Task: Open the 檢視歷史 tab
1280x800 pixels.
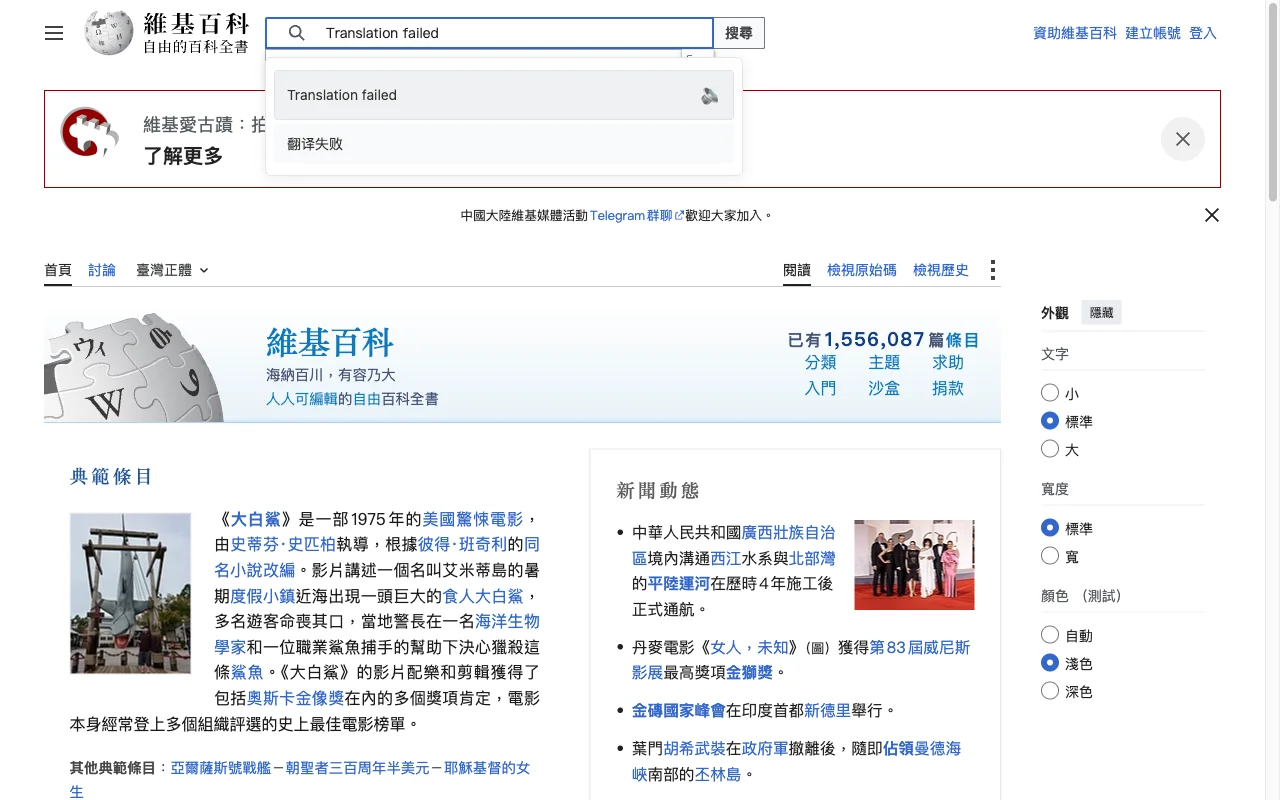Action: click(941, 270)
